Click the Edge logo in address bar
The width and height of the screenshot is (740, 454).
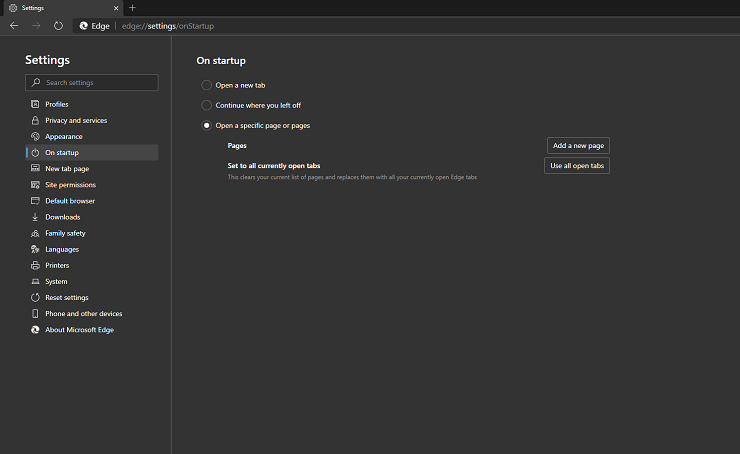(84, 25)
